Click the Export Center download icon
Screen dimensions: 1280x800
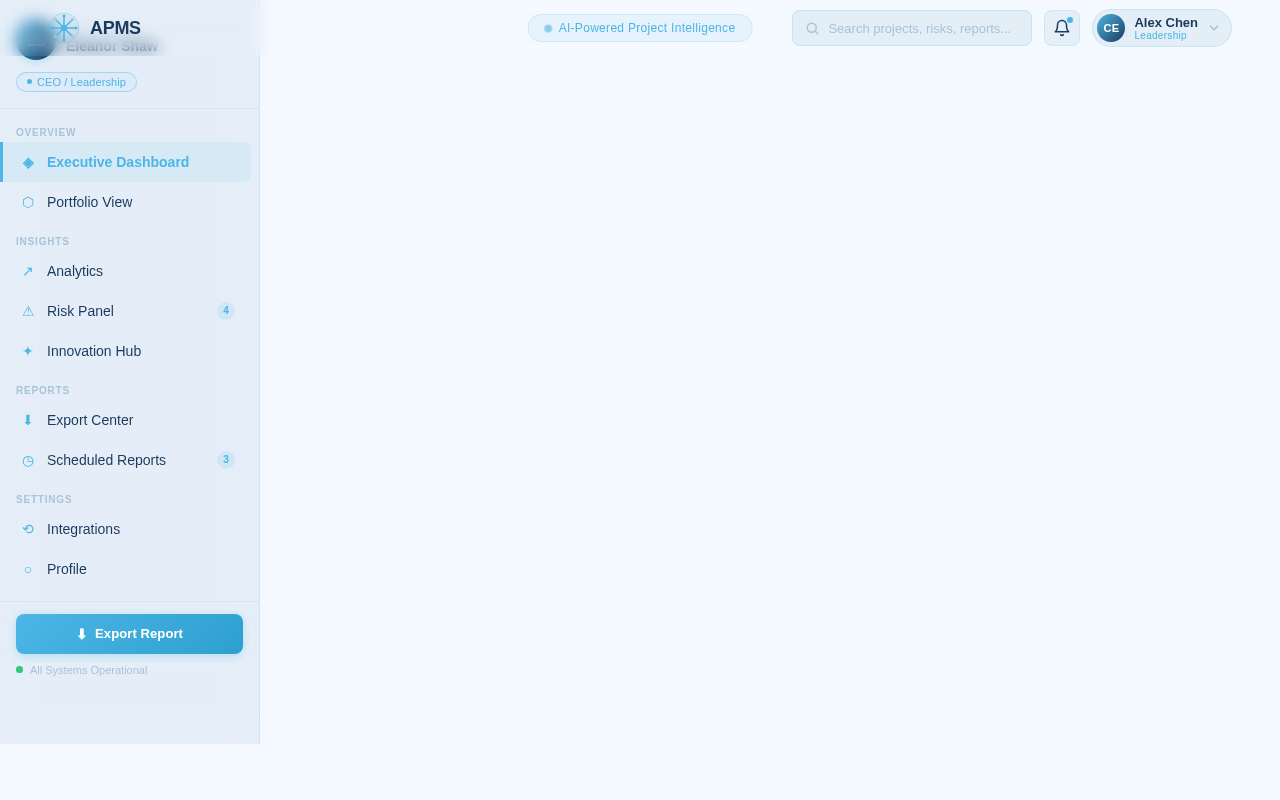click(x=28, y=420)
